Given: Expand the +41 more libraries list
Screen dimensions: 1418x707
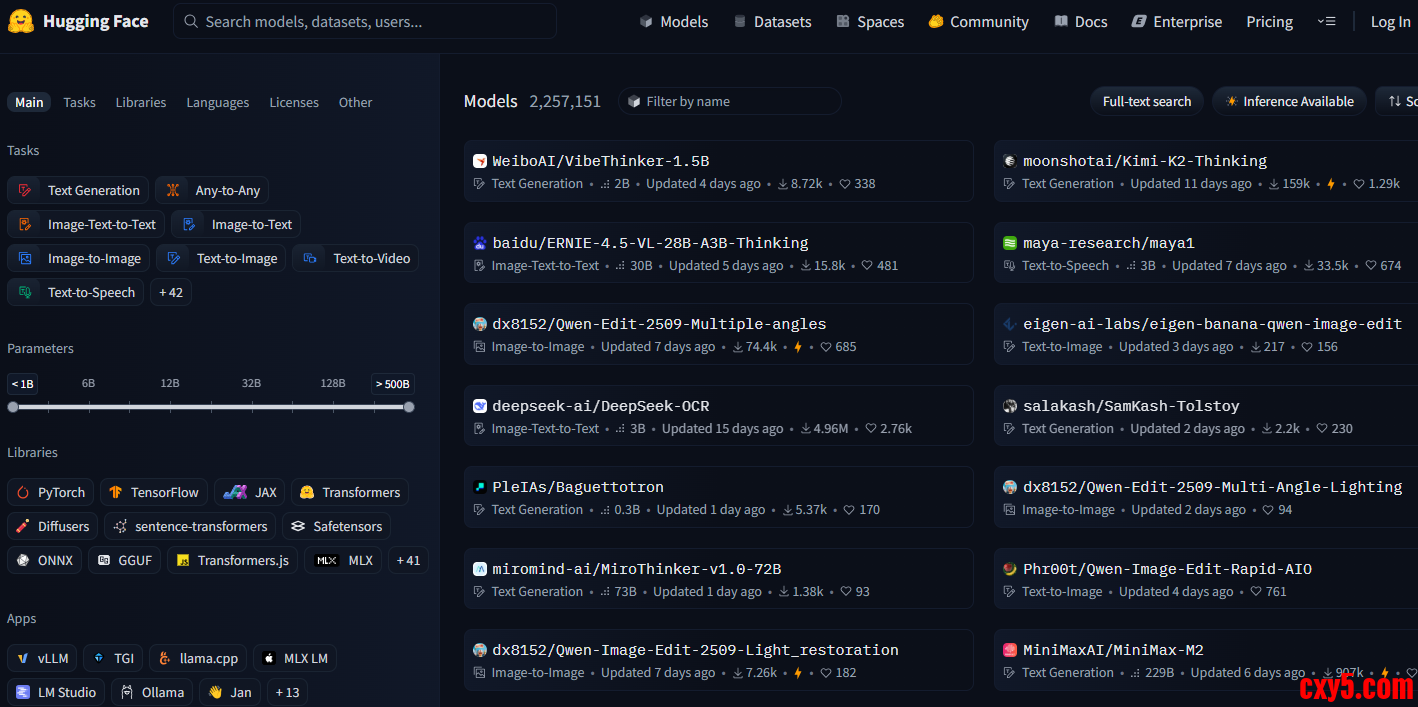Looking at the screenshot, I should point(408,560).
